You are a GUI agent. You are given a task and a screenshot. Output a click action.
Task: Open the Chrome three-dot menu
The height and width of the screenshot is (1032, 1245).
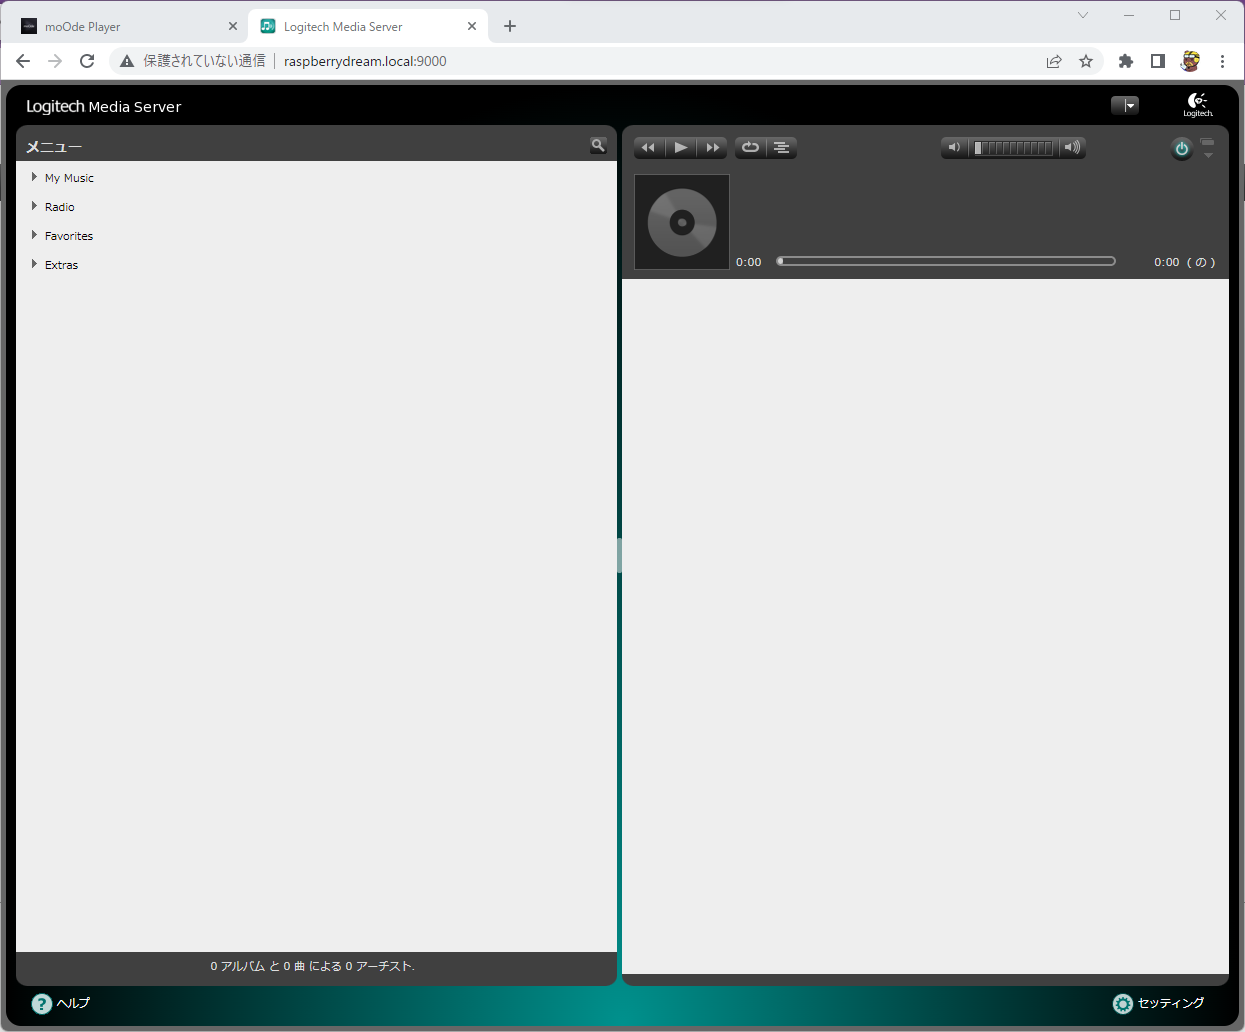[1222, 61]
